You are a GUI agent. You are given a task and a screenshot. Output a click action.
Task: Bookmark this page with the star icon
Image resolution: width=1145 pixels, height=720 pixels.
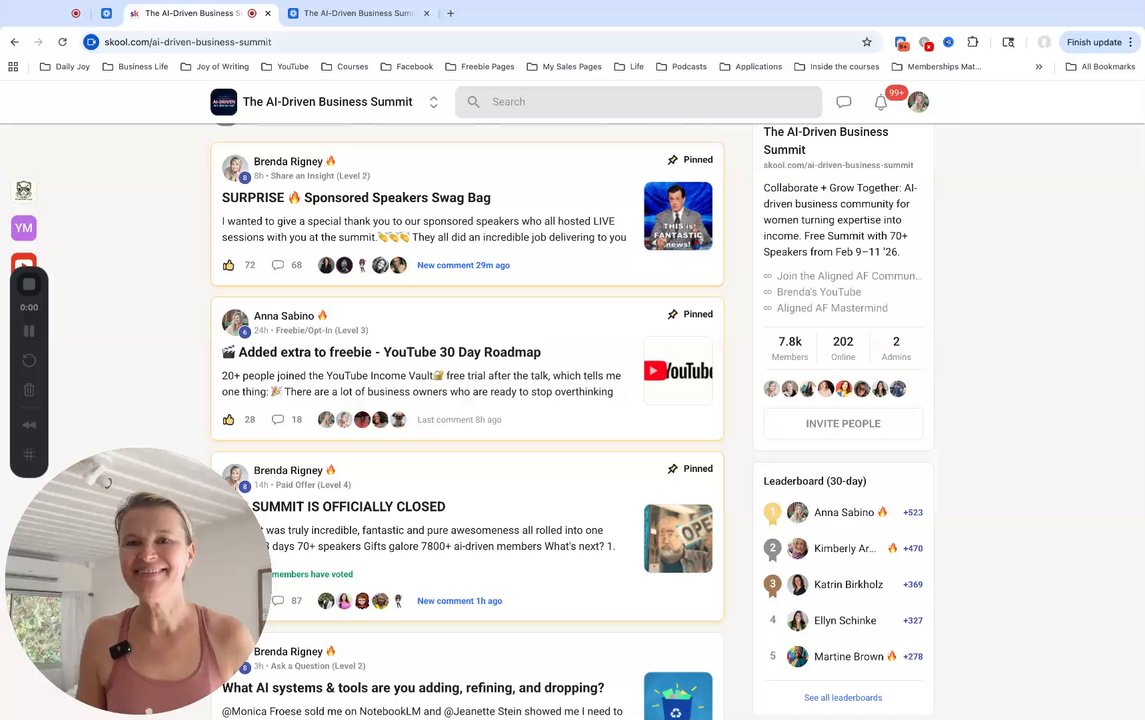click(x=867, y=42)
